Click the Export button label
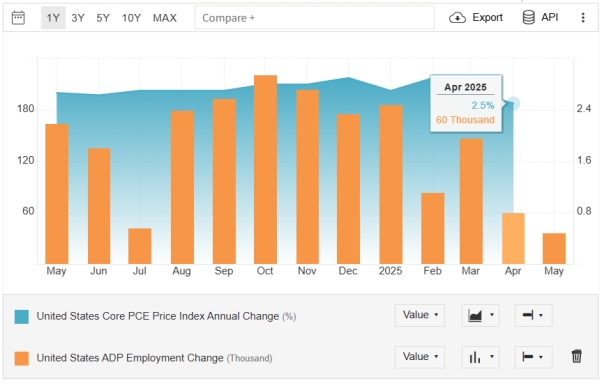Image resolution: width=602 pixels, height=384 pixels. (487, 18)
